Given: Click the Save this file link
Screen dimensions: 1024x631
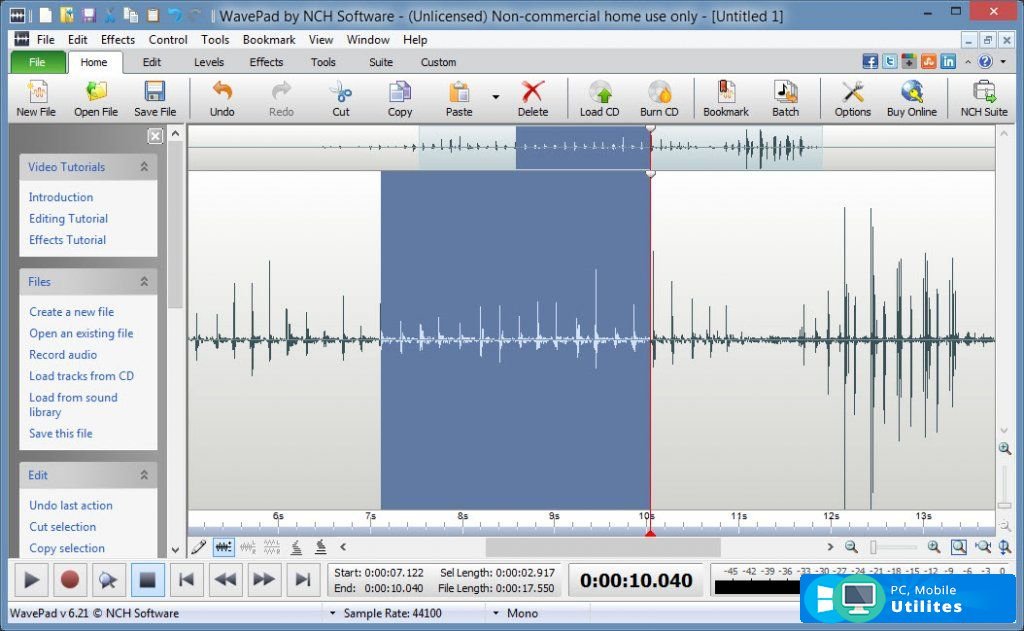Looking at the screenshot, I should coord(61,434).
